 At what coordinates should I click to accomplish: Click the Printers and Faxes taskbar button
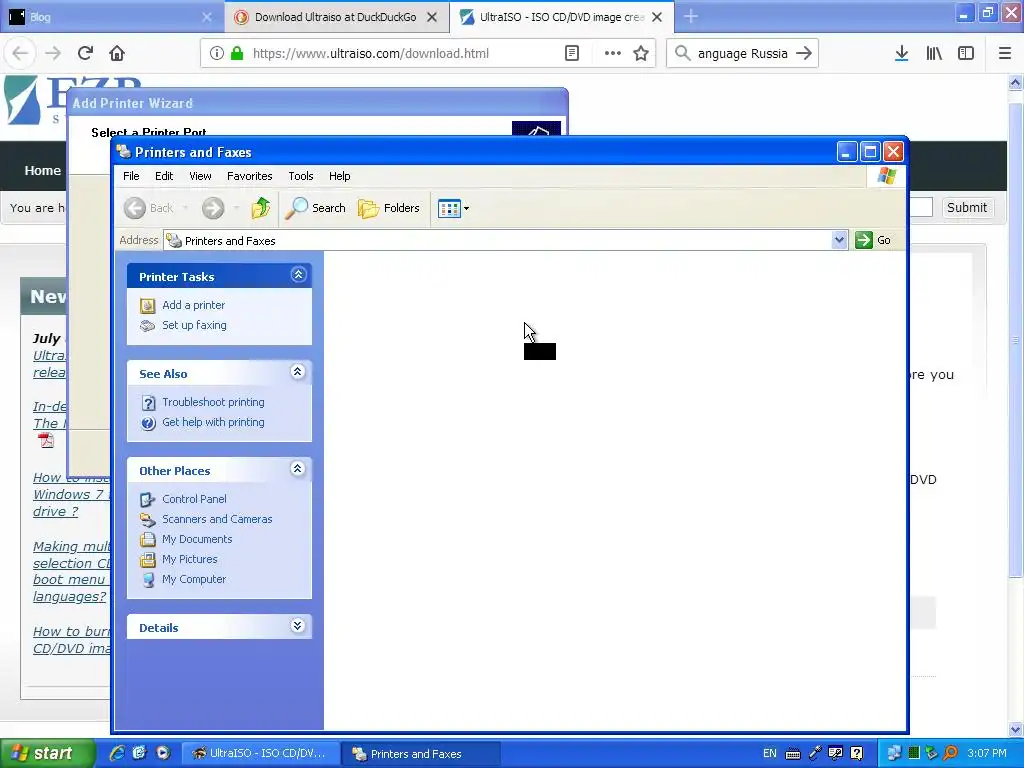[x=421, y=754]
